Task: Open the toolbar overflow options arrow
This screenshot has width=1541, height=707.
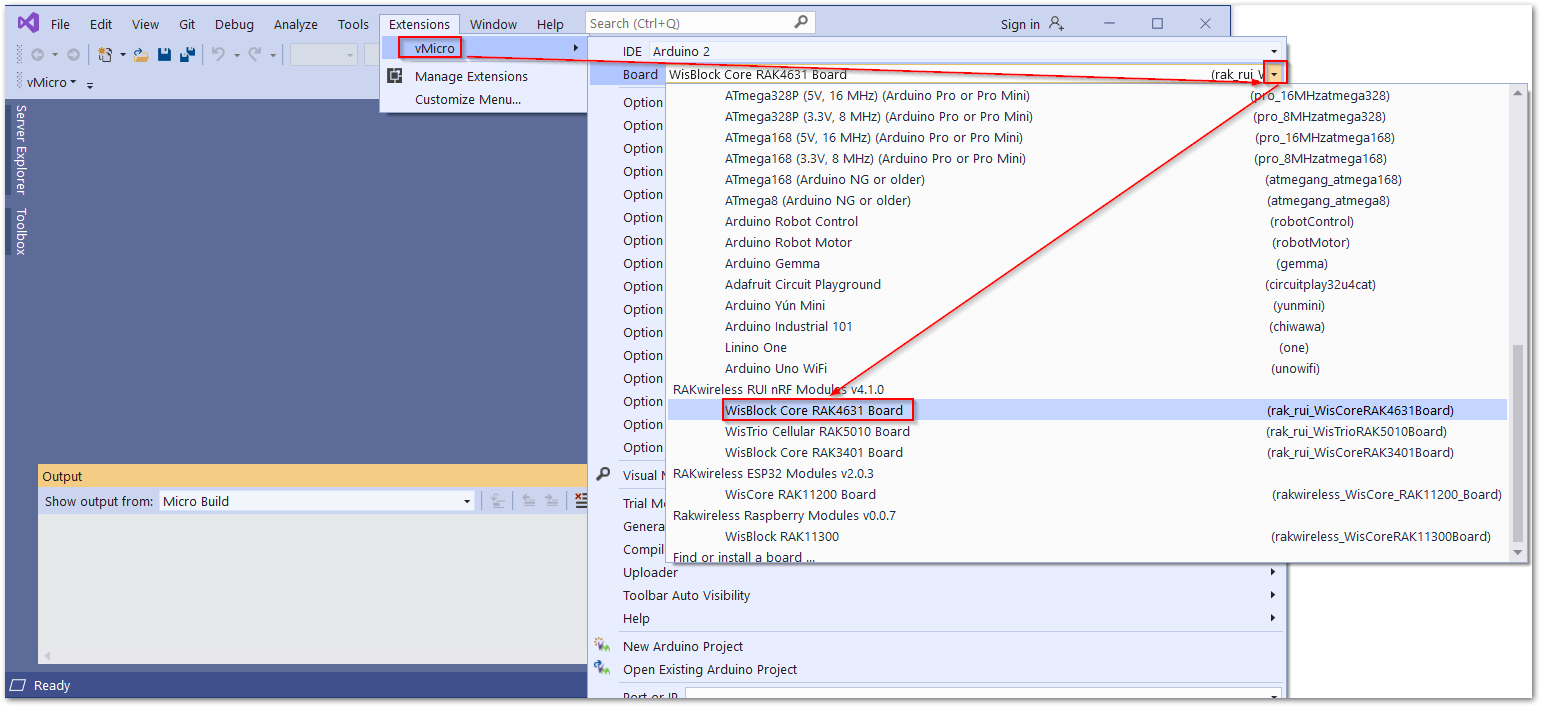Action: (x=90, y=84)
